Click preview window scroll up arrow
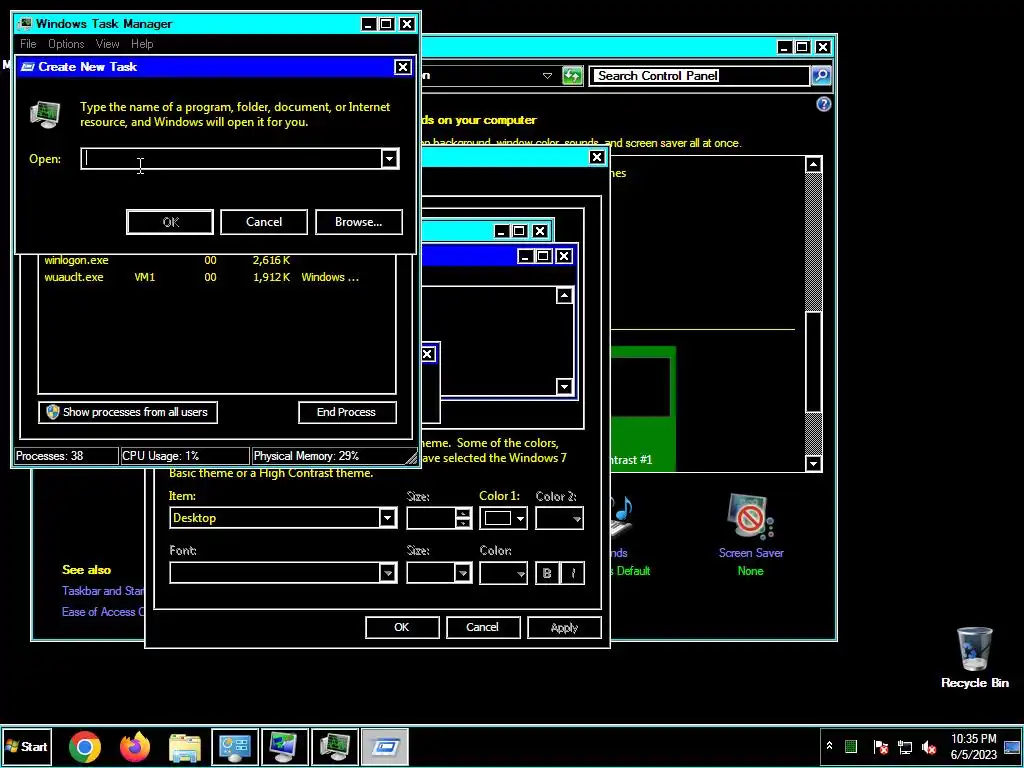The height and width of the screenshot is (768, 1024). point(564,296)
